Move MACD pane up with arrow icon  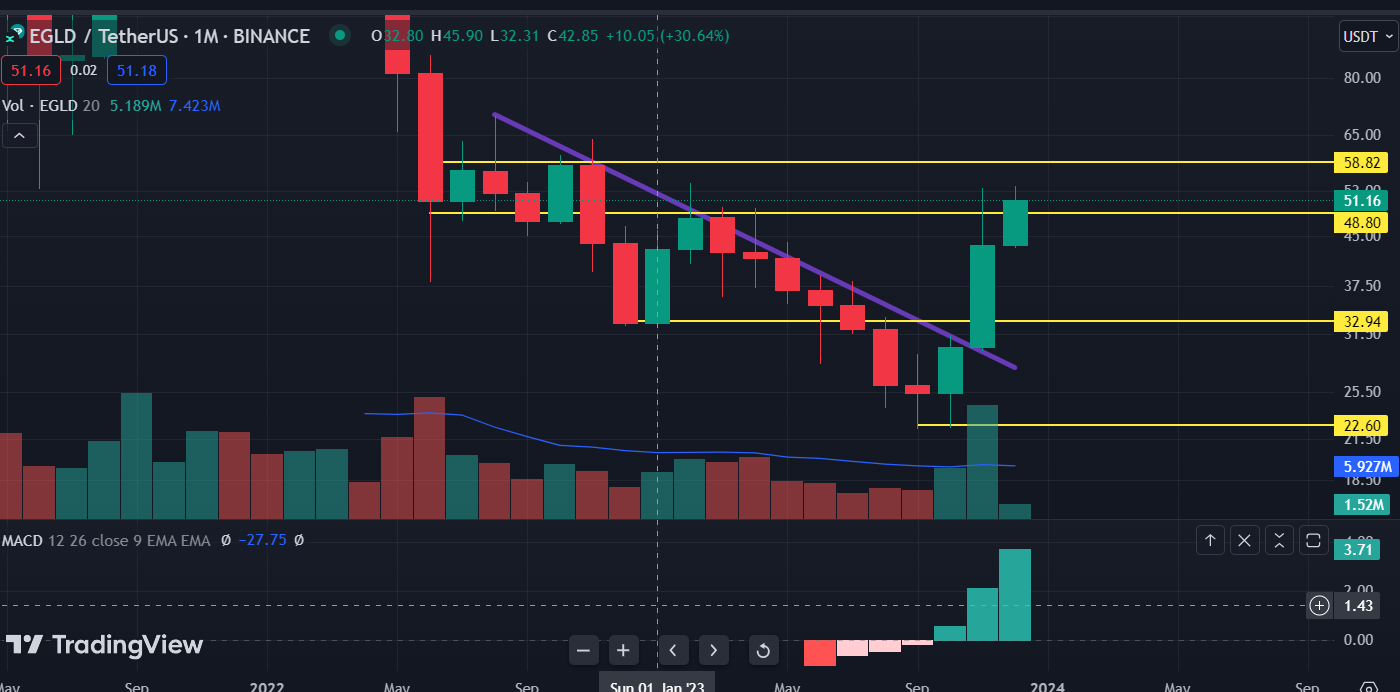[x=1210, y=541]
